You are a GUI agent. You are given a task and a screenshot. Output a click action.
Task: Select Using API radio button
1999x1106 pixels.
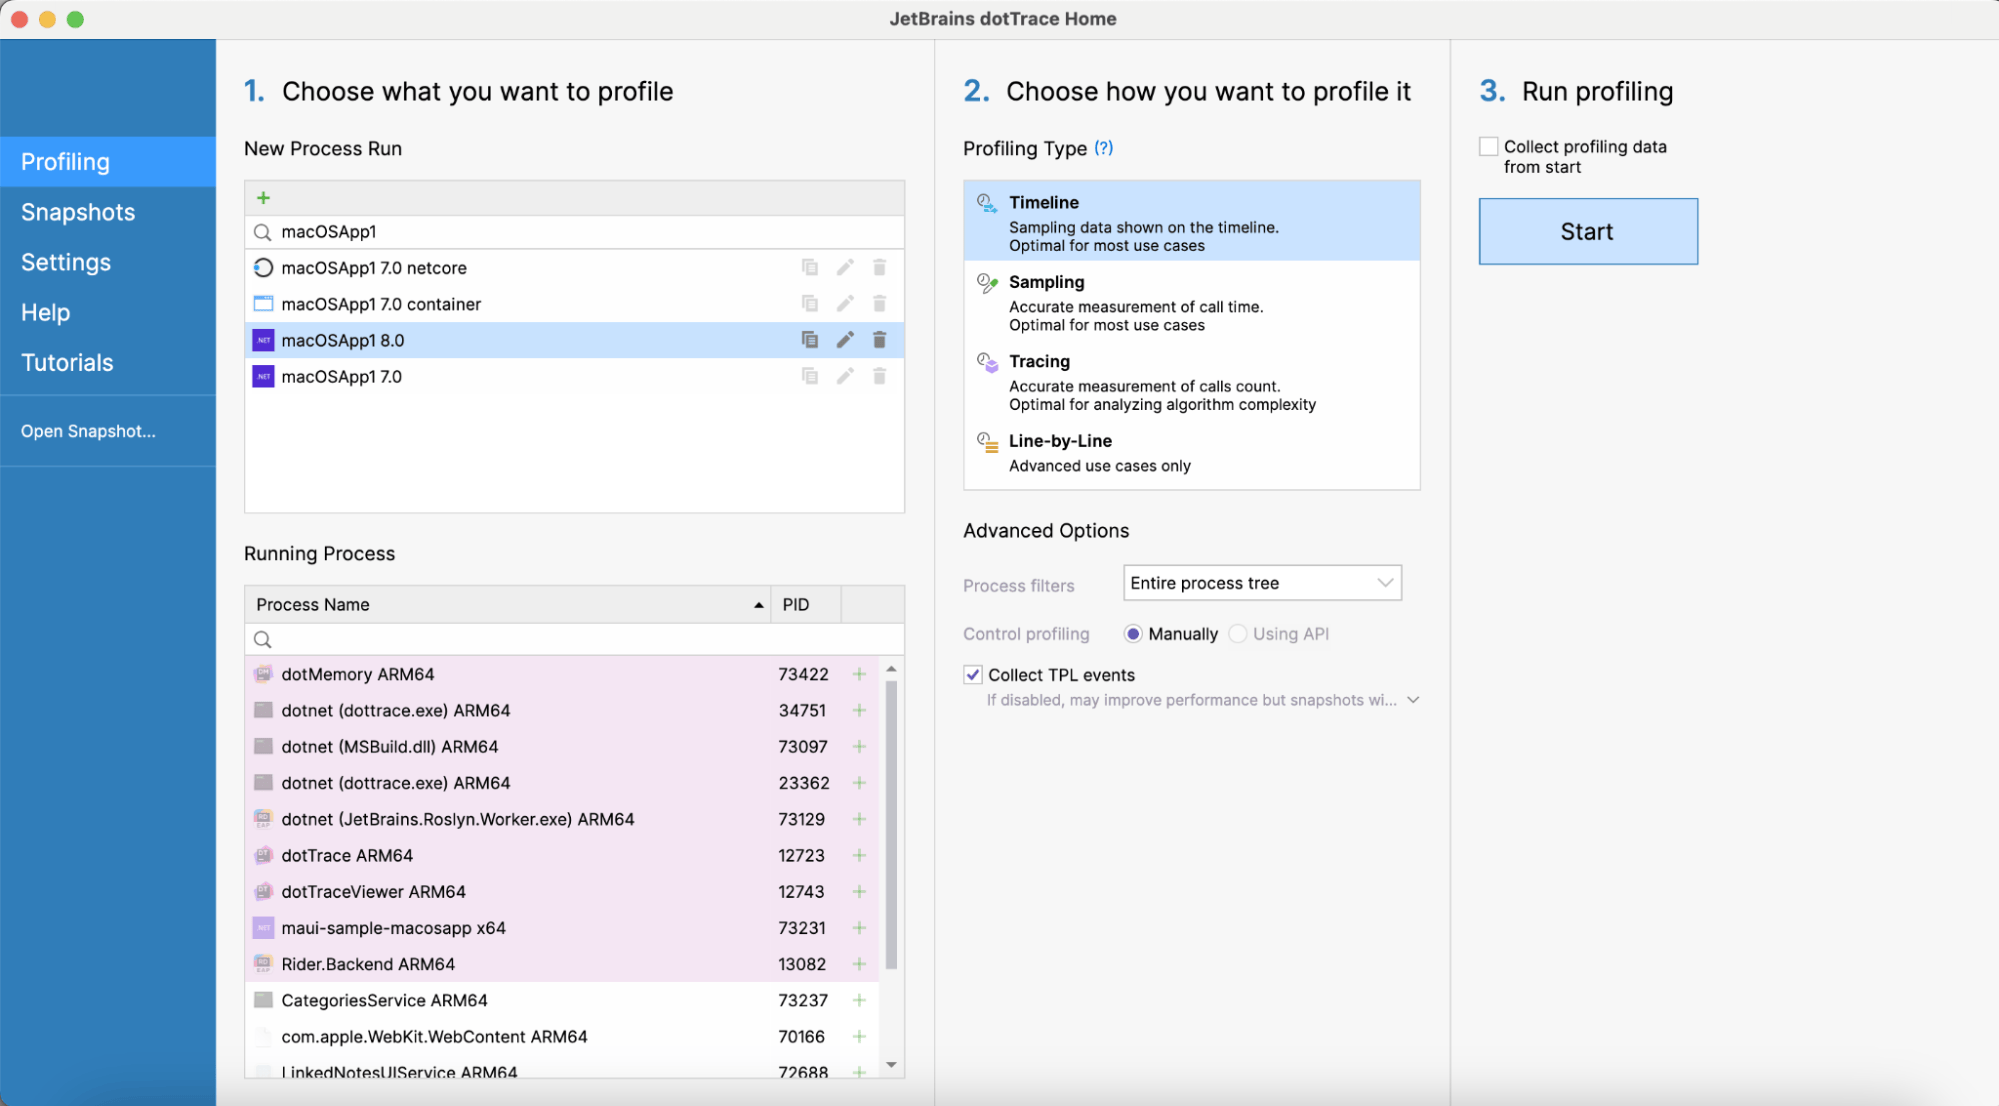coord(1238,634)
